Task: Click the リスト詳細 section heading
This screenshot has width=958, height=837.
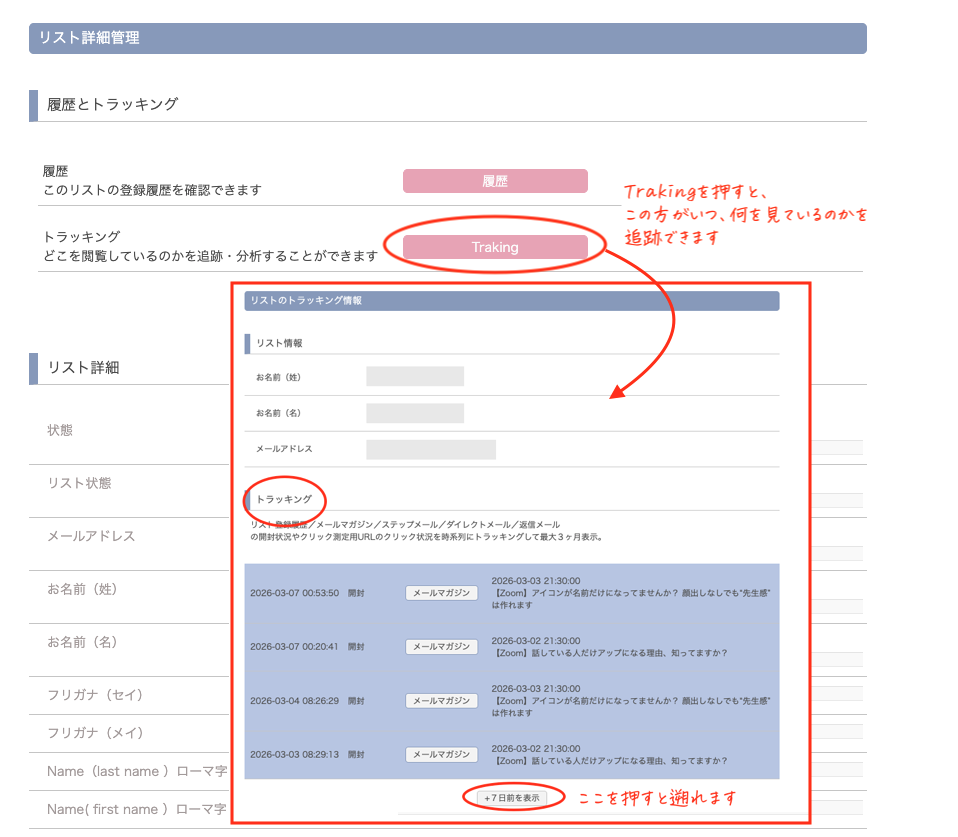Action: coord(83,367)
